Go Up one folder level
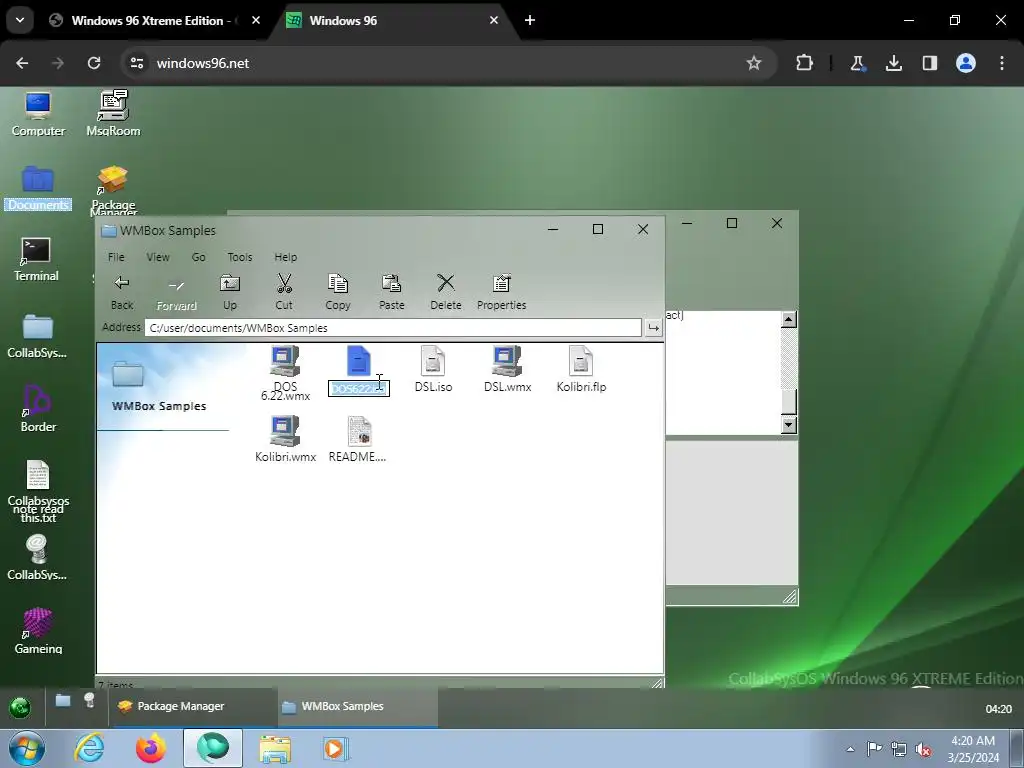Screen dimensions: 1024x768 (x=230, y=291)
